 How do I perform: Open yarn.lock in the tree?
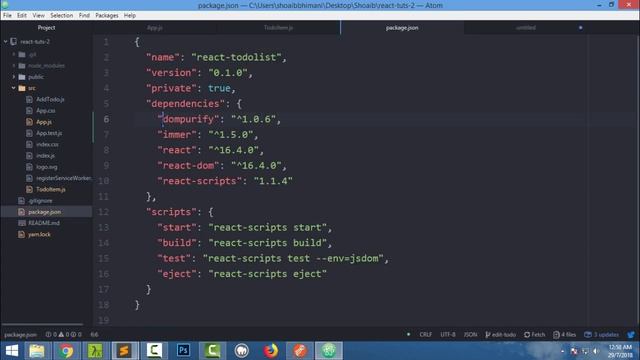pyautogui.click(x=39, y=234)
